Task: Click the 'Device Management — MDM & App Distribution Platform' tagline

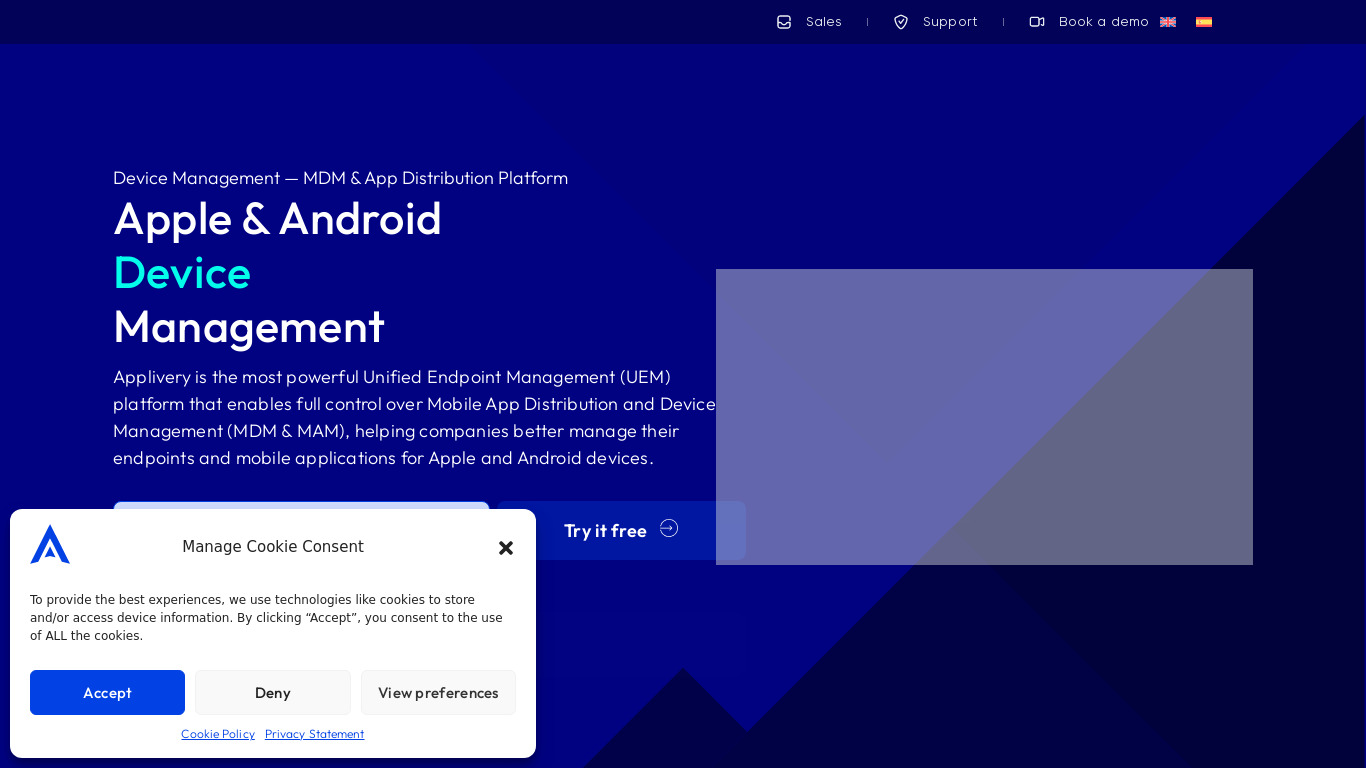Action: 340,178
